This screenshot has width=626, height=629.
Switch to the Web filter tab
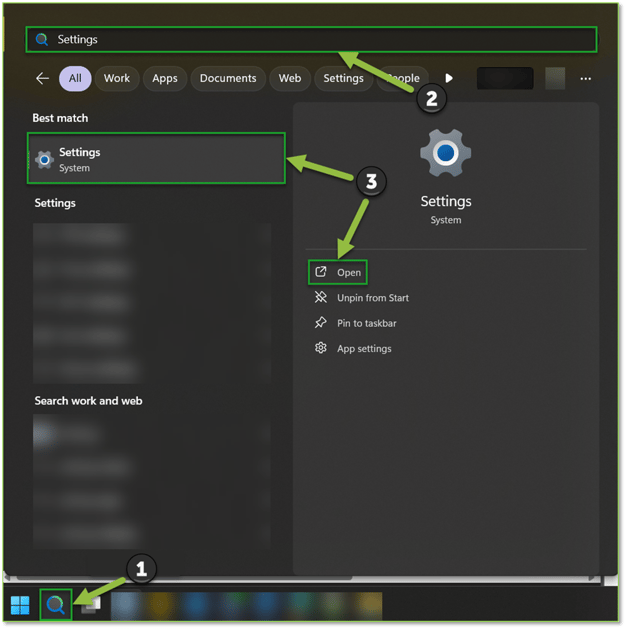point(290,78)
